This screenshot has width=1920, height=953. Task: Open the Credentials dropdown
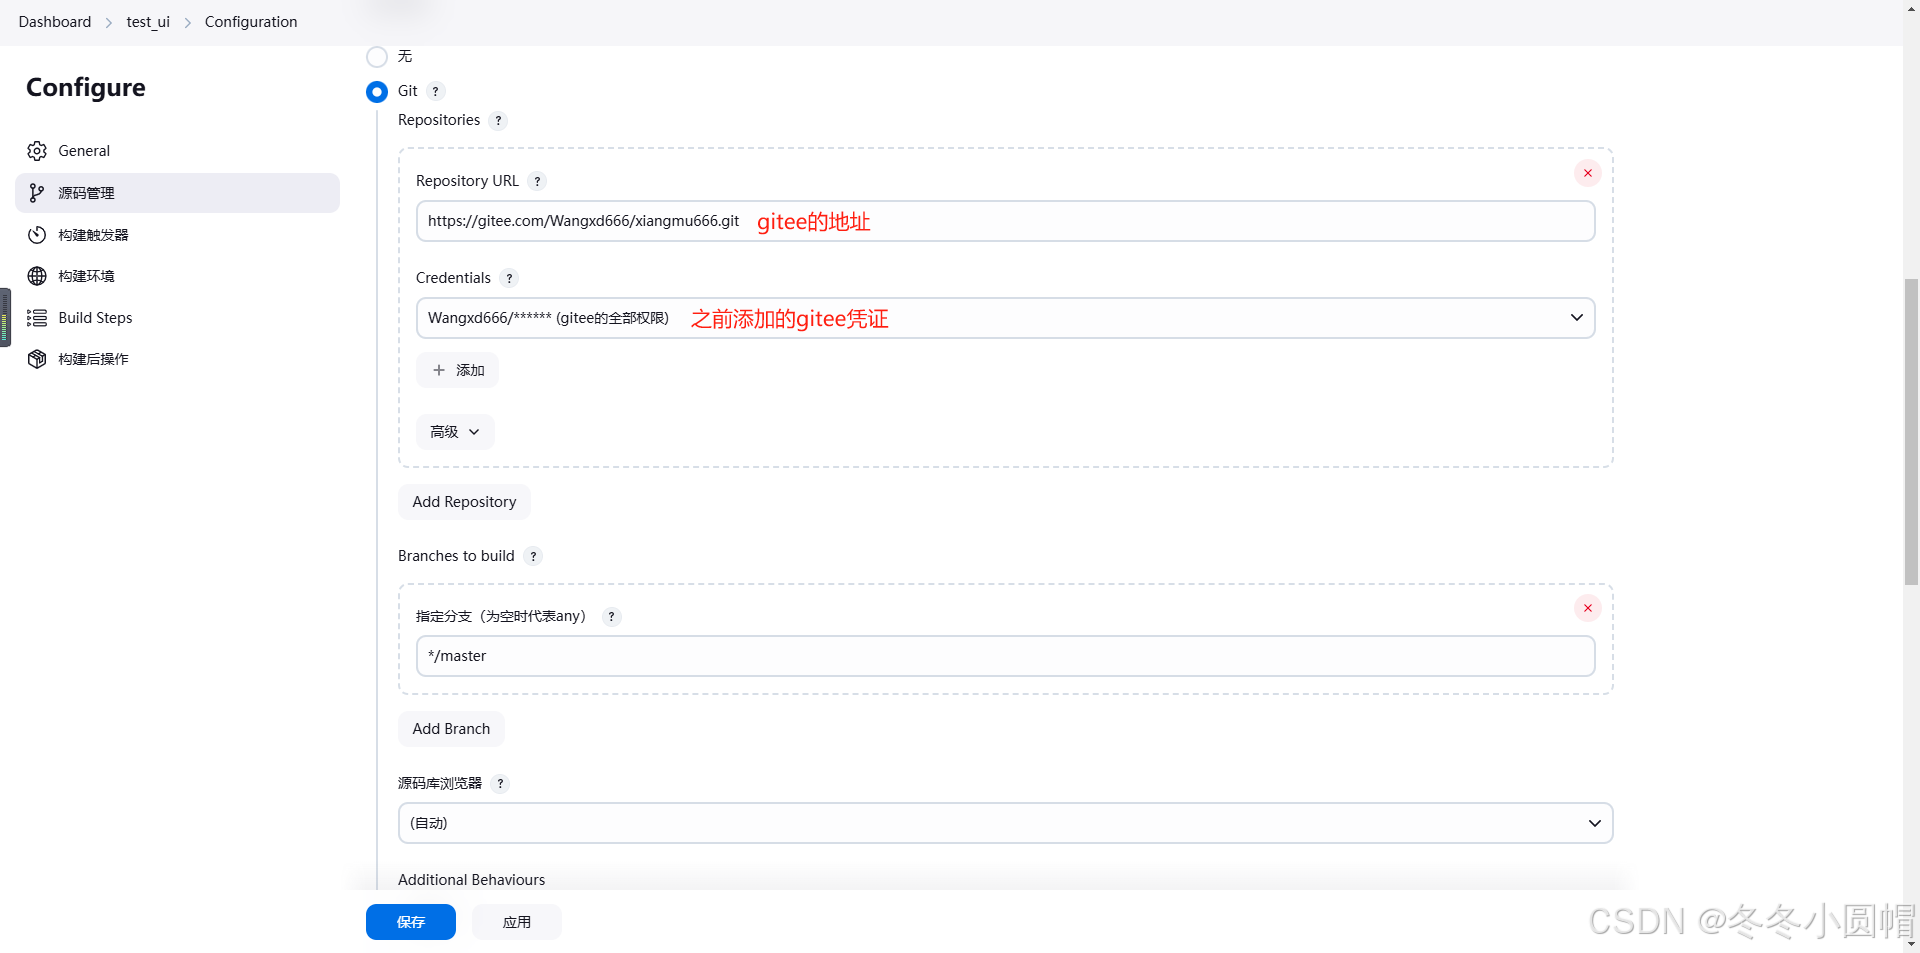coord(1005,318)
